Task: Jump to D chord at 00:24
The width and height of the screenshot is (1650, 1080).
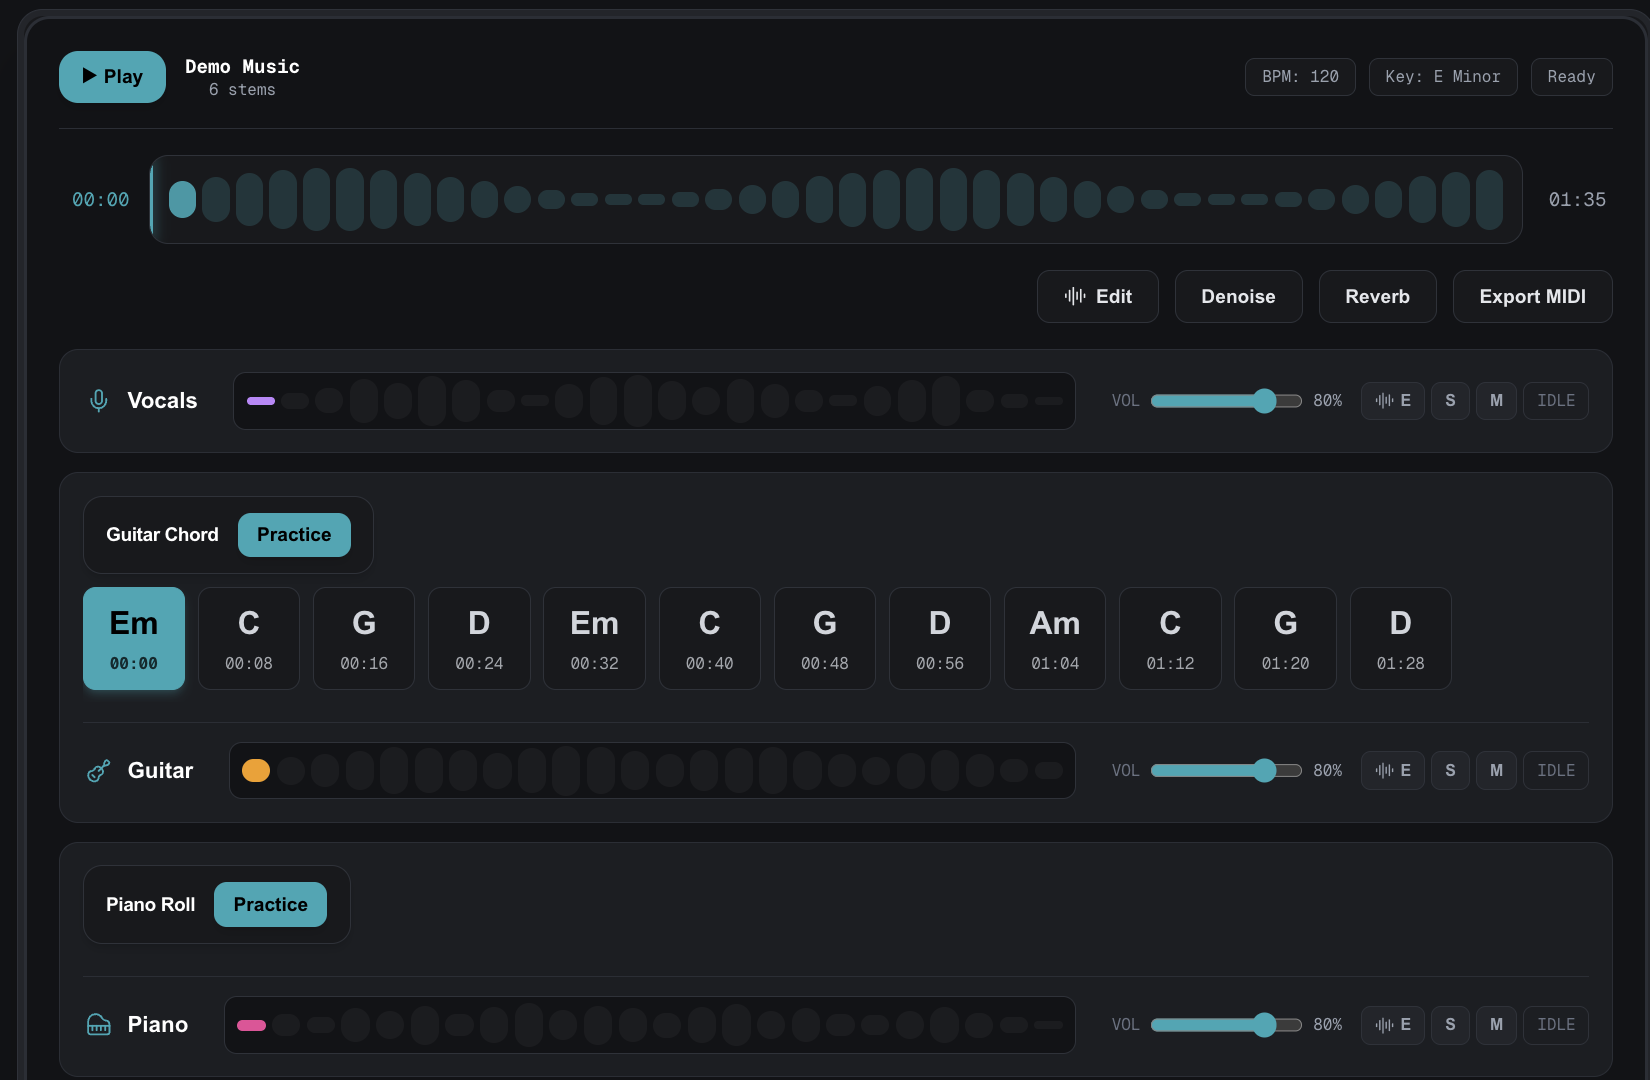Action: coord(479,639)
